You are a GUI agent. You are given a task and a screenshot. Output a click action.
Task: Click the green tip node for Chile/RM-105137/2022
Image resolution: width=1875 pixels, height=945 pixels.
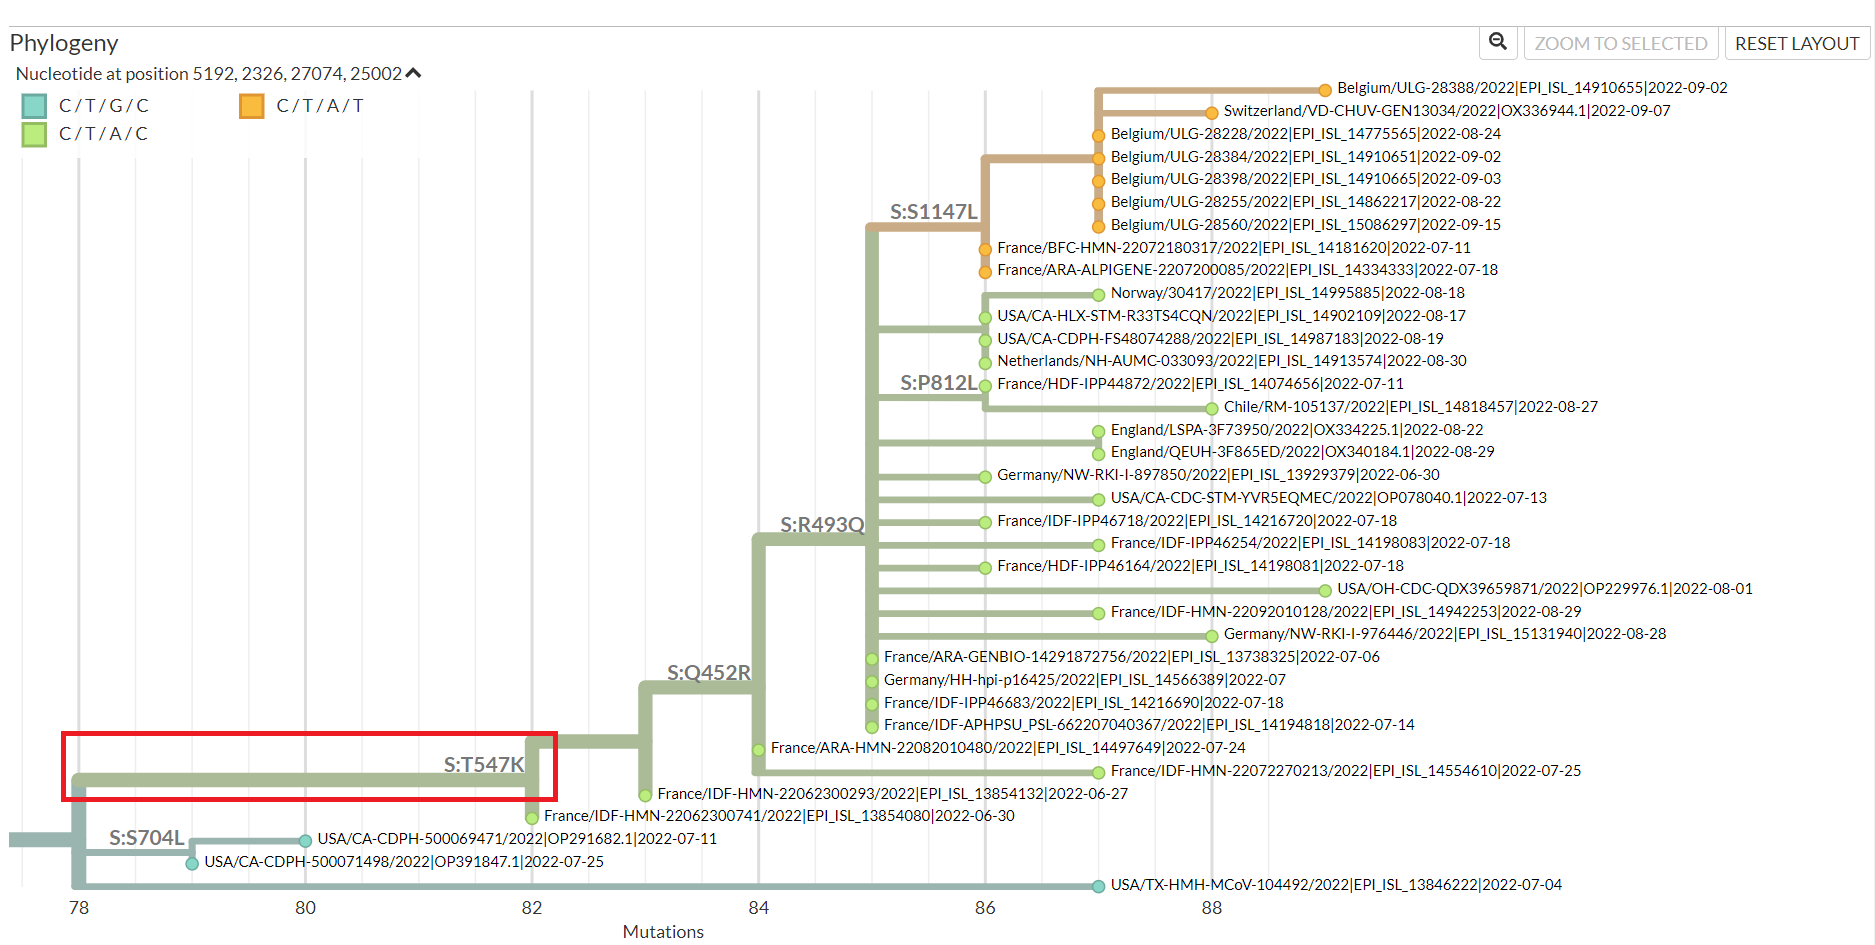(1212, 407)
